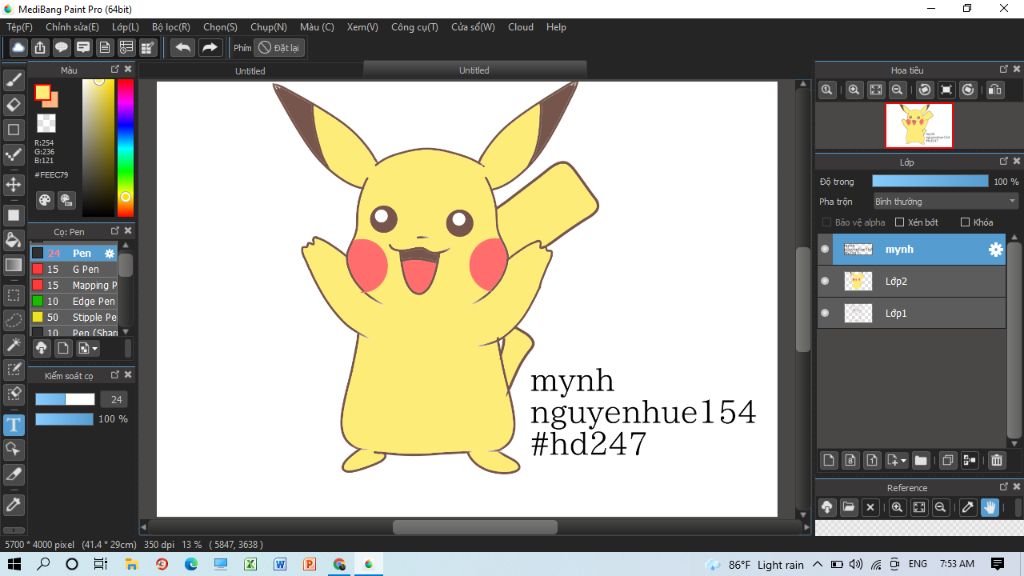The width and height of the screenshot is (1024, 576).
Task: Choose the Lasso selection tool
Action: click(14, 320)
